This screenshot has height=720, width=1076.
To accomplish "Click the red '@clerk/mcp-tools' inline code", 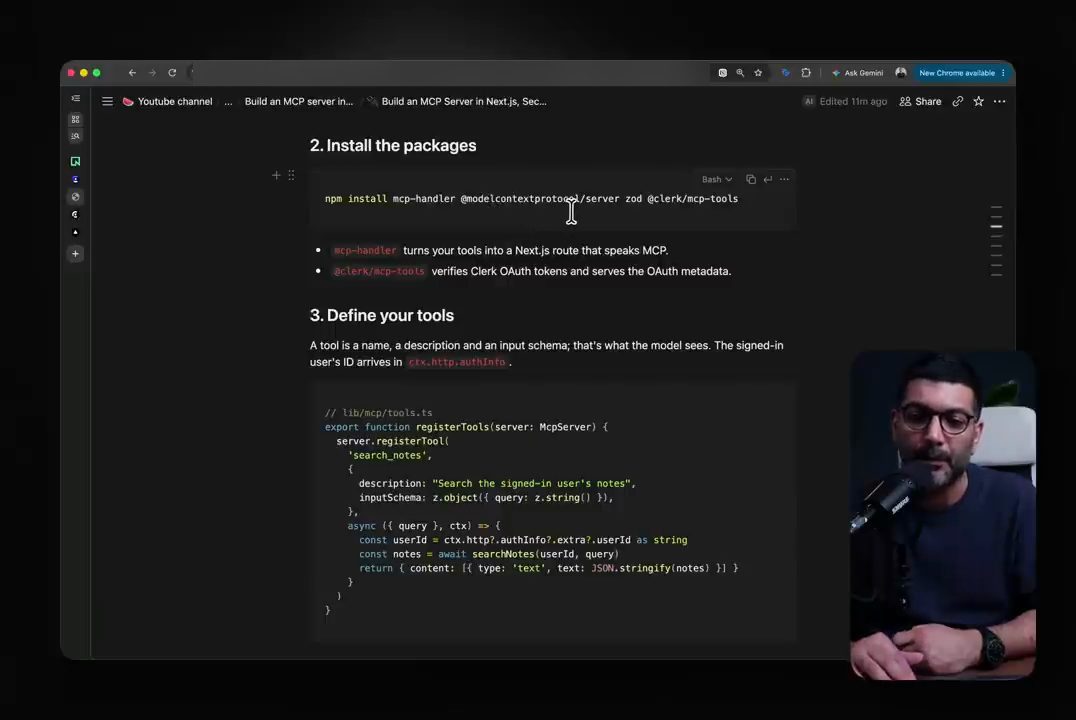I will [x=379, y=271].
